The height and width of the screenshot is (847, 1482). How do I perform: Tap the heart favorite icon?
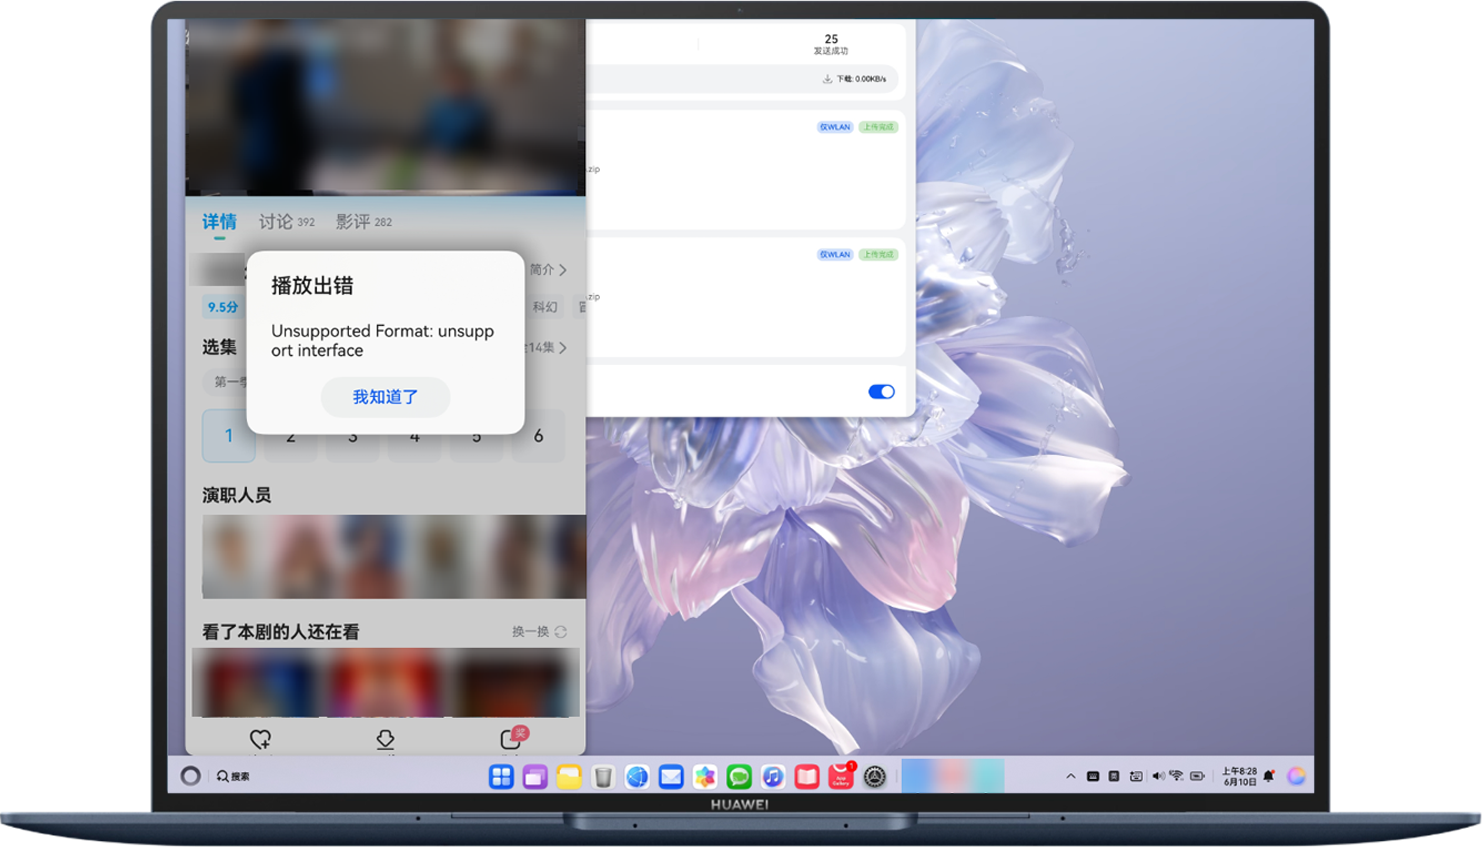click(x=260, y=739)
